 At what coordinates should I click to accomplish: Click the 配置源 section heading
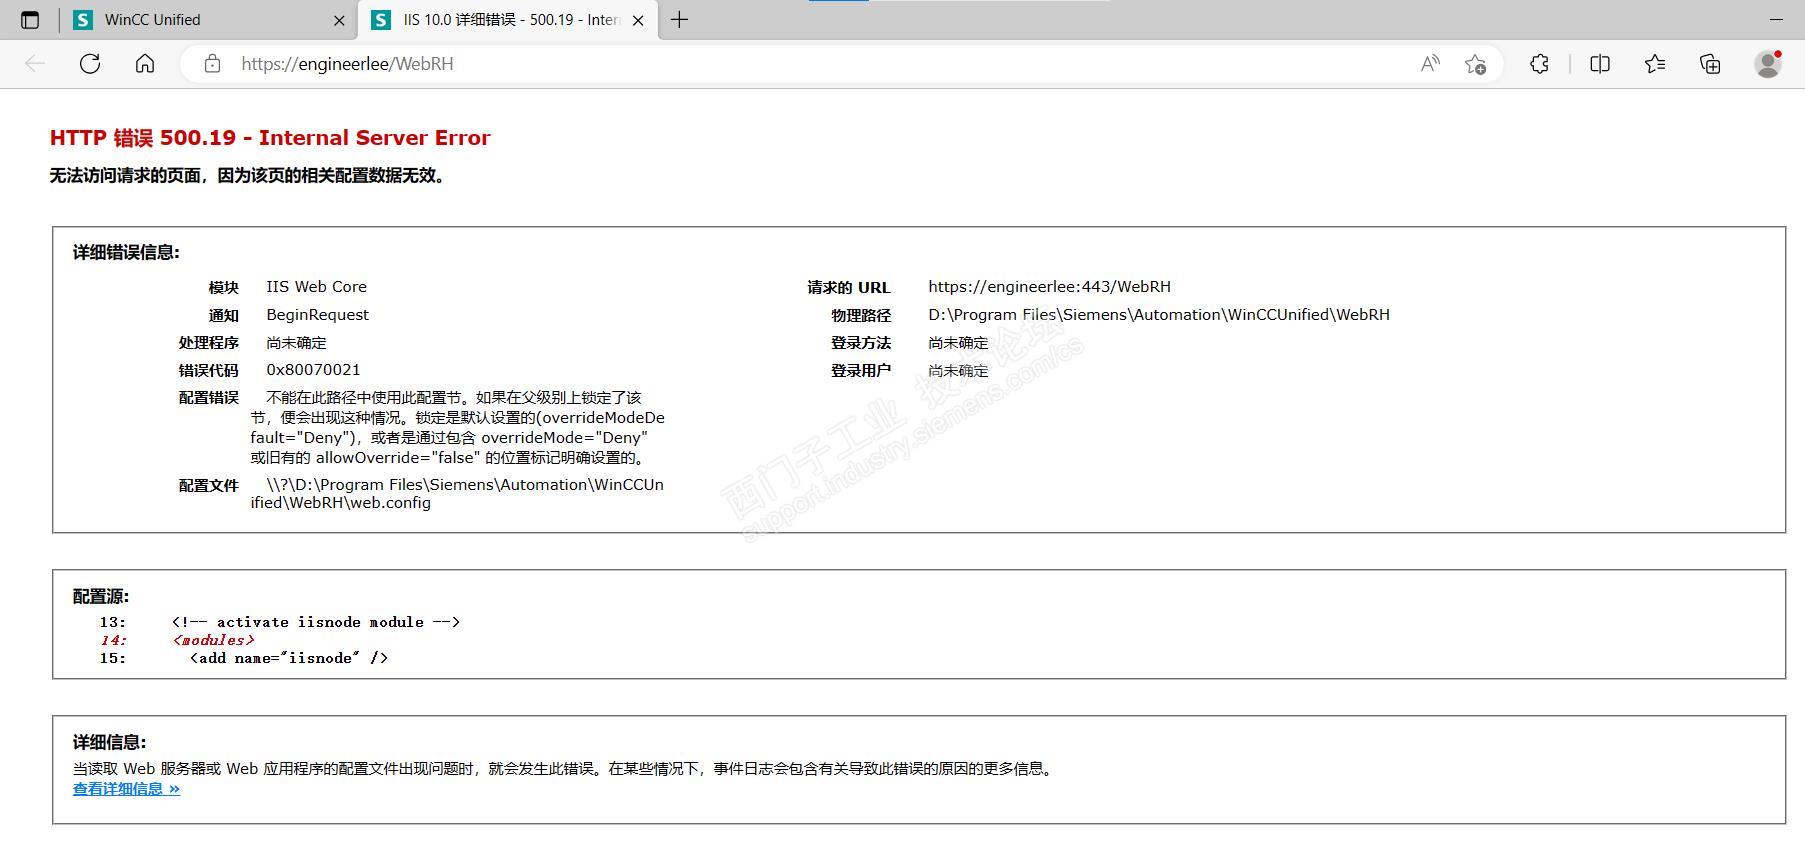point(101,597)
